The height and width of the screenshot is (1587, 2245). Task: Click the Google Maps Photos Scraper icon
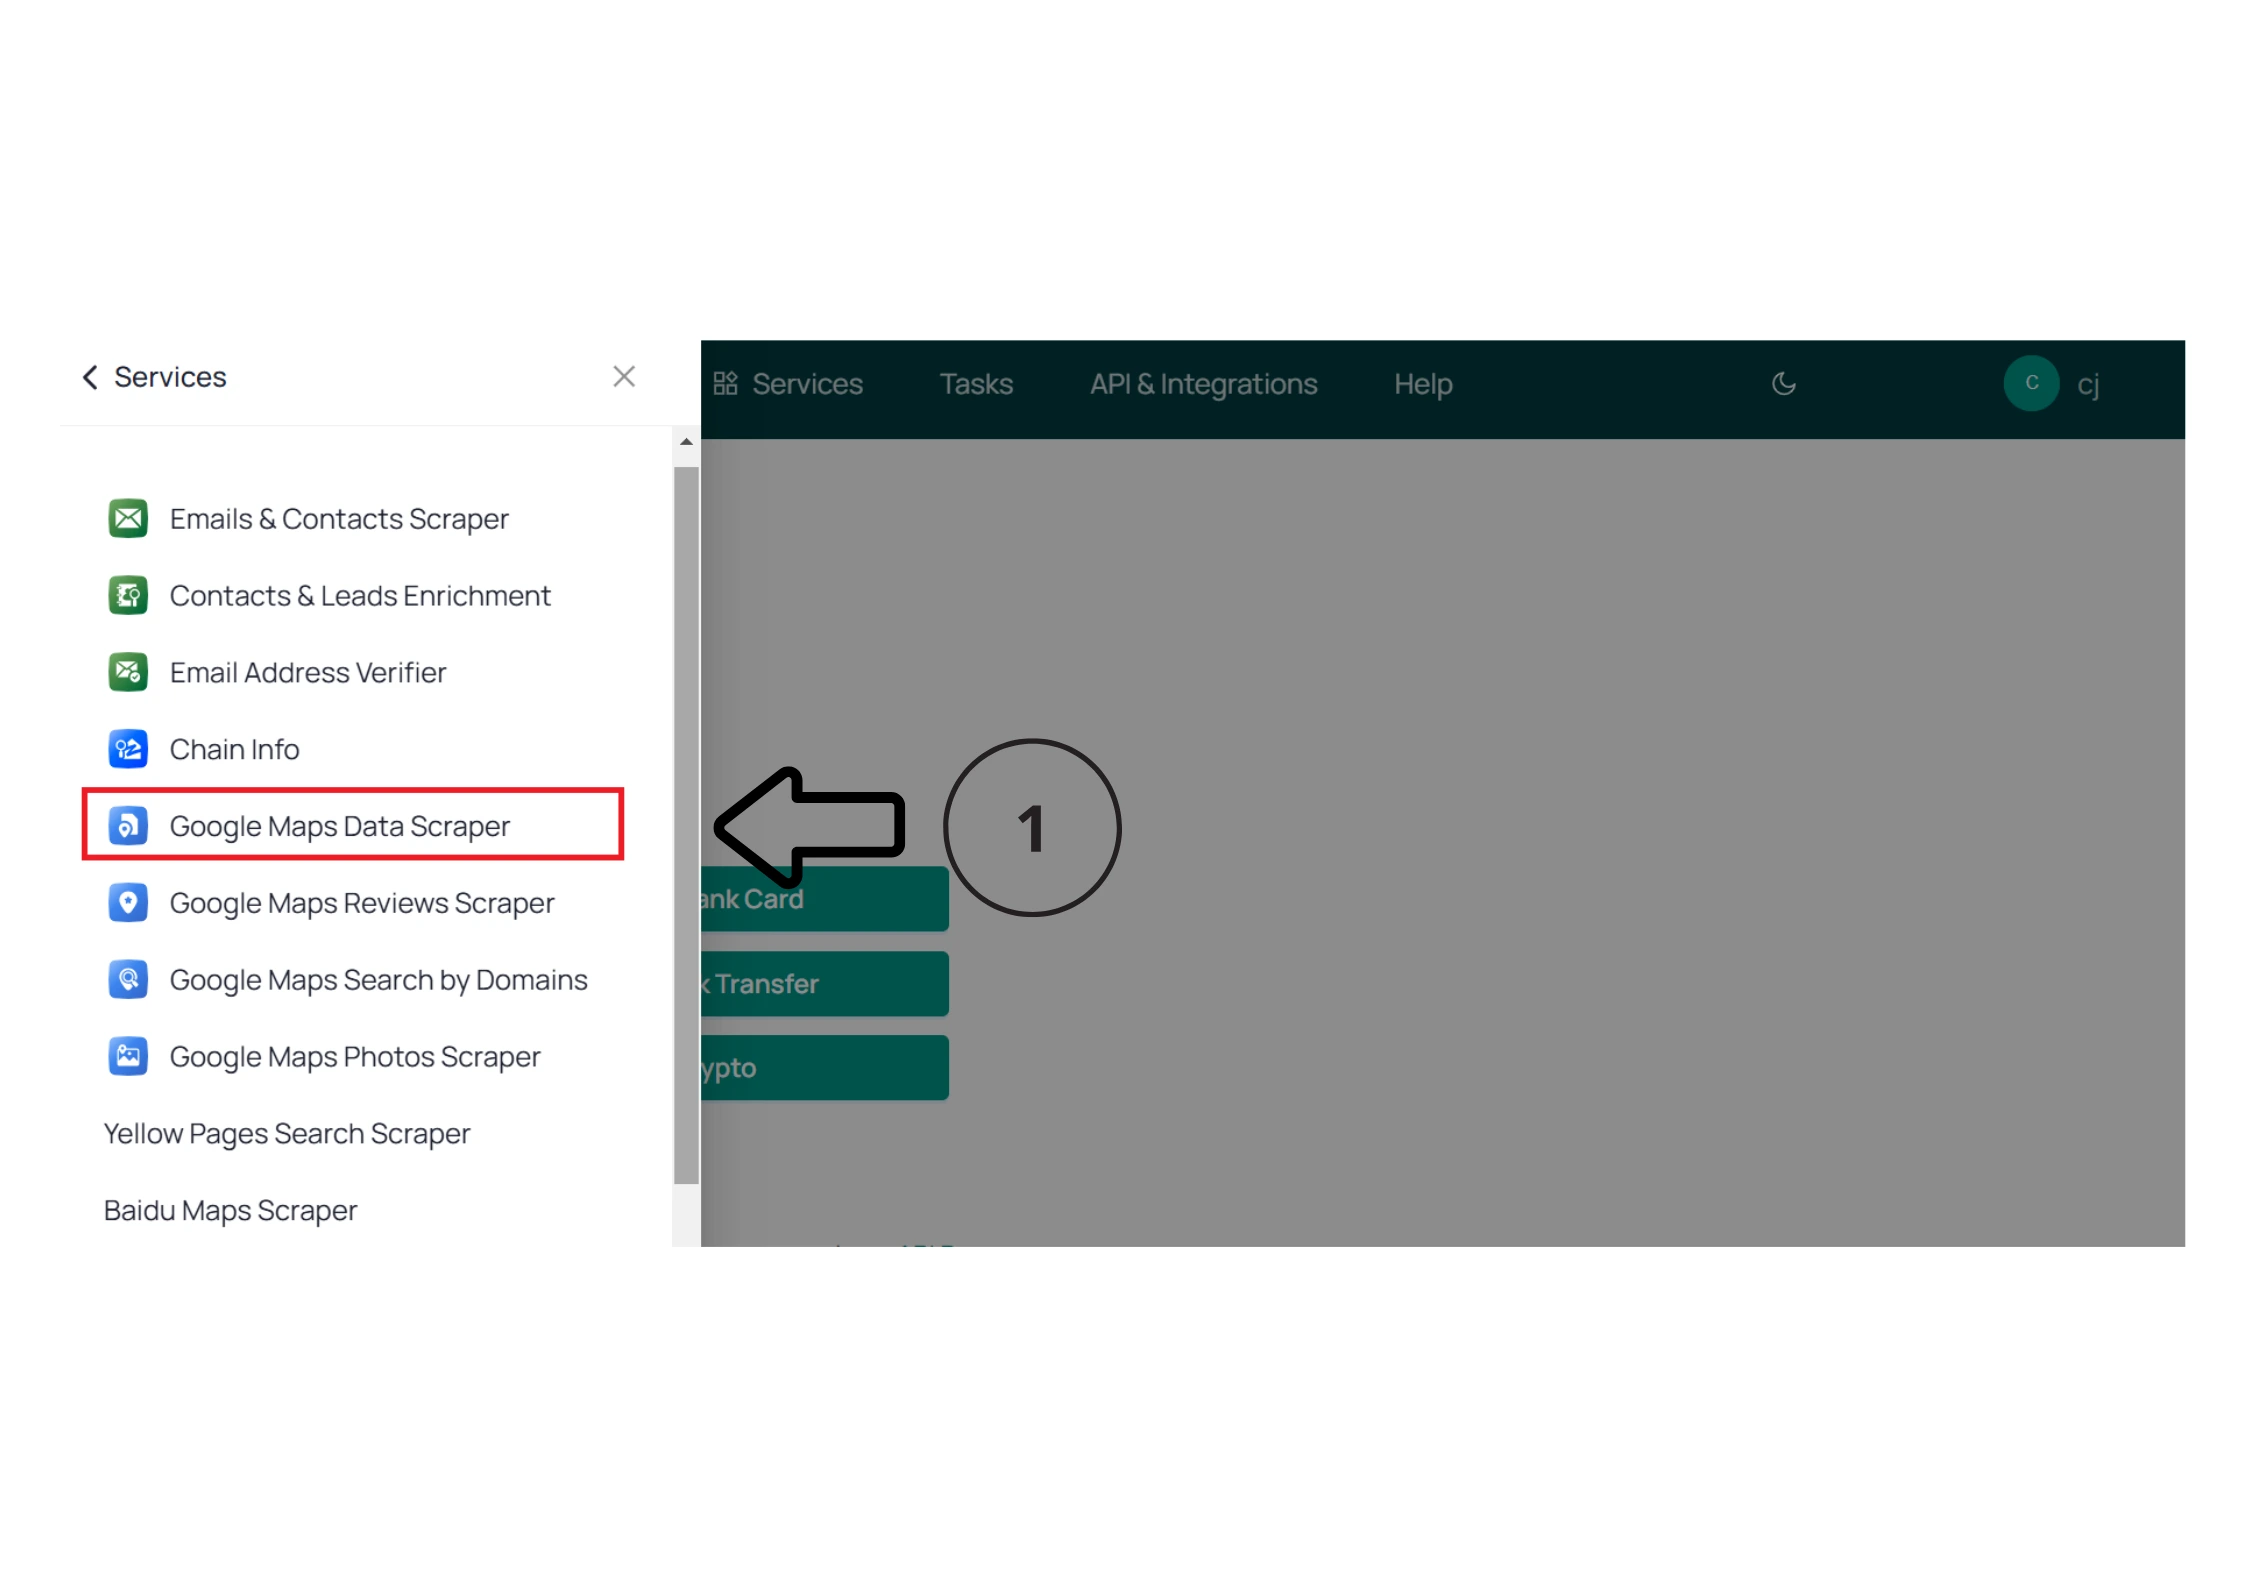128,1056
